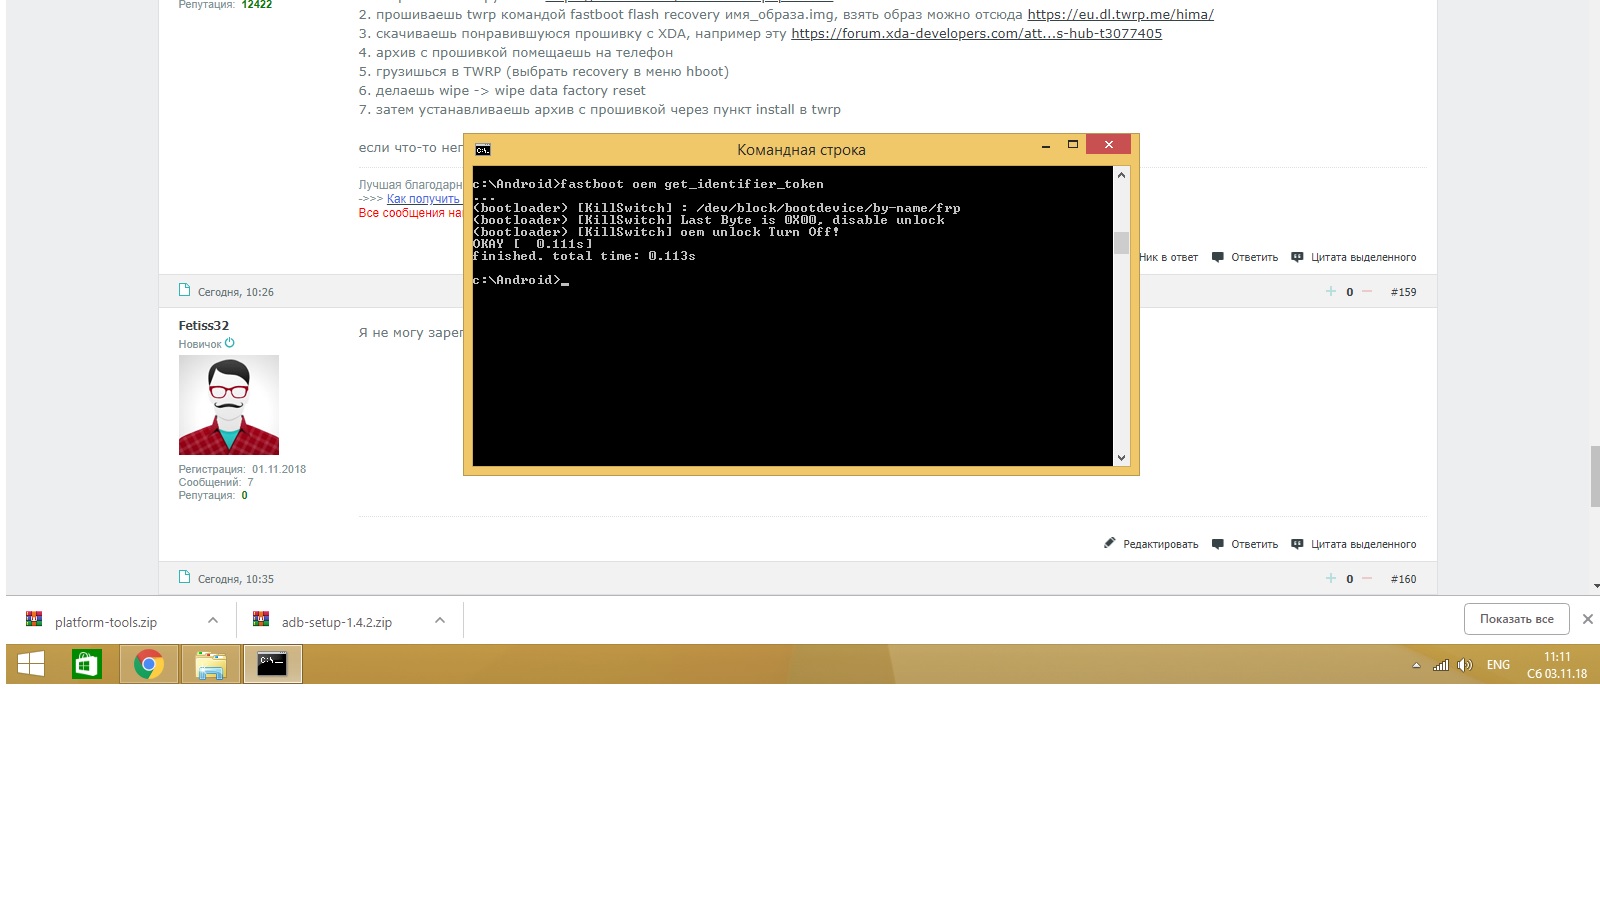
Task: Click the Command Prompt scrollbar thumb
Action: [1121, 243]
